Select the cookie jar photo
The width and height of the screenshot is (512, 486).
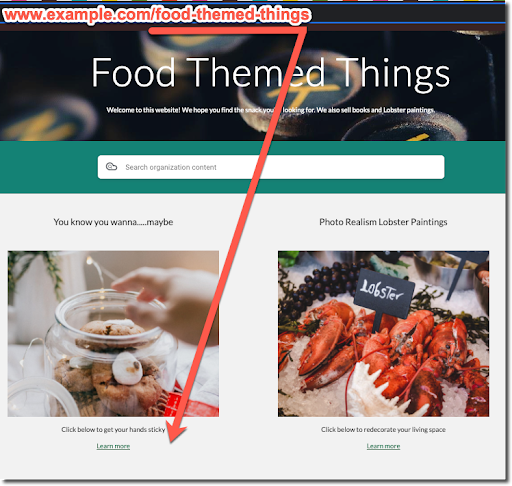tap(113, 334)
